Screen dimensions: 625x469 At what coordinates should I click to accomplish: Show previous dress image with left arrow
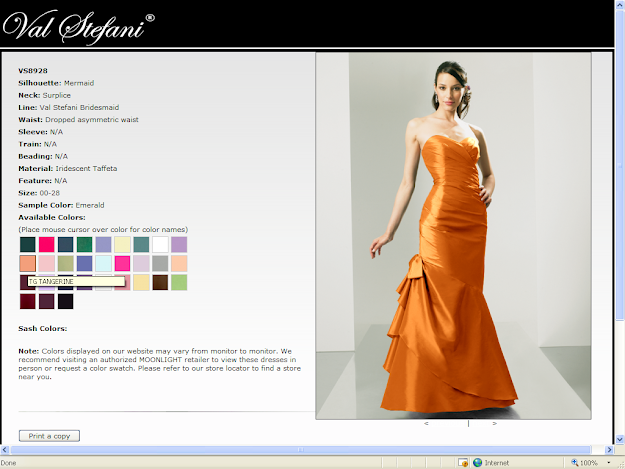pos(426,423)
